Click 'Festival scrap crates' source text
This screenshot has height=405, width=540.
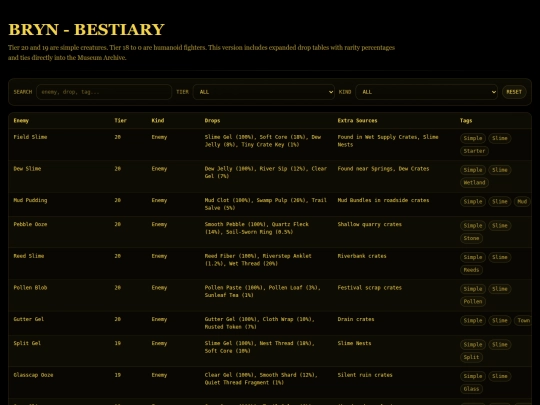click(x=370, y=288)
